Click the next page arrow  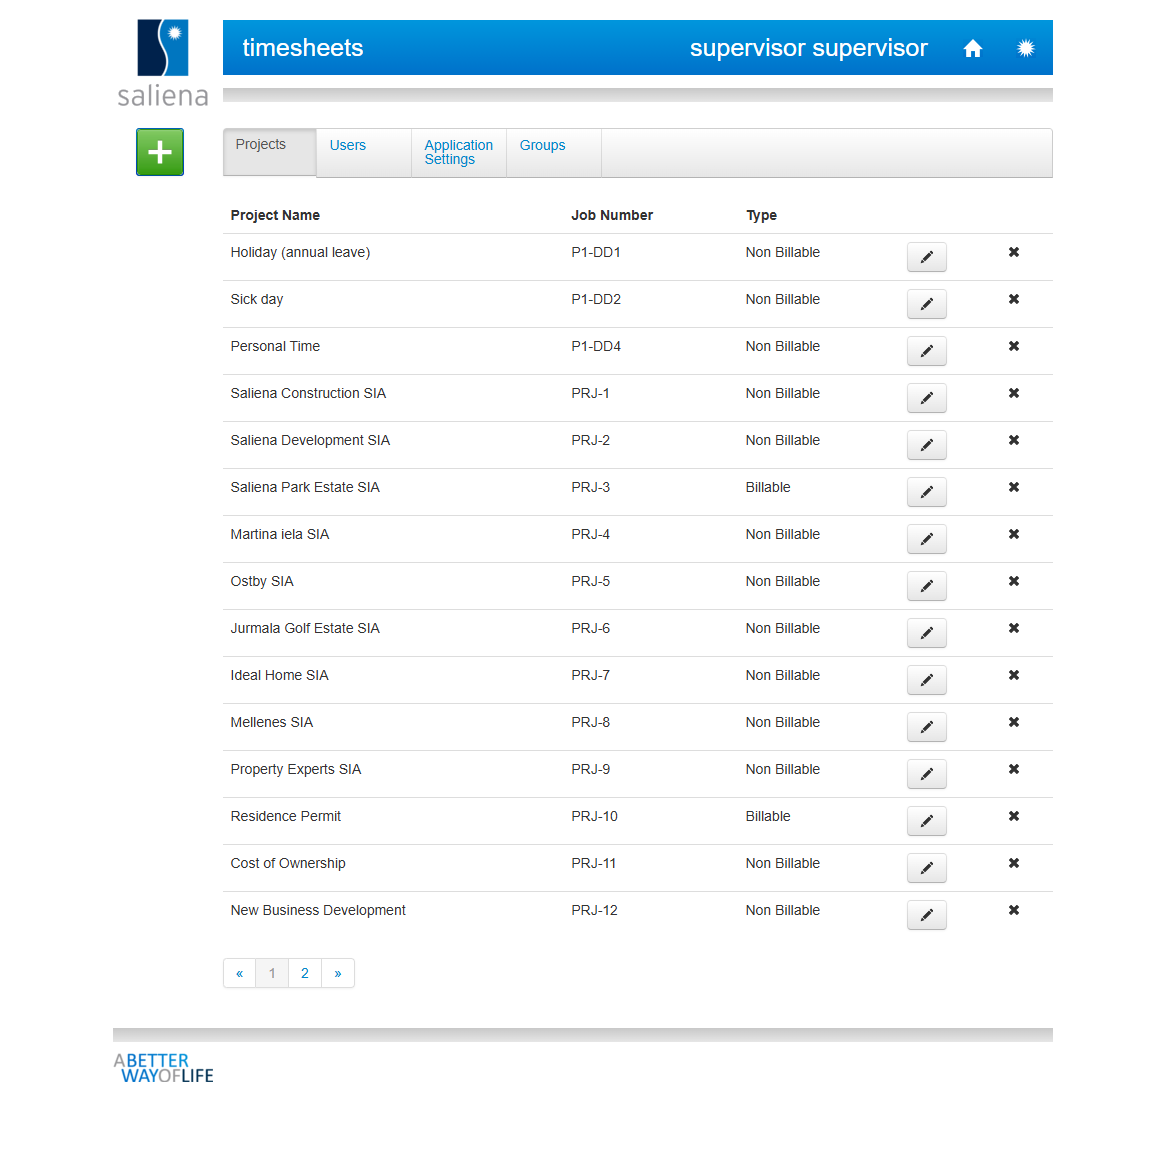(337, 972)
